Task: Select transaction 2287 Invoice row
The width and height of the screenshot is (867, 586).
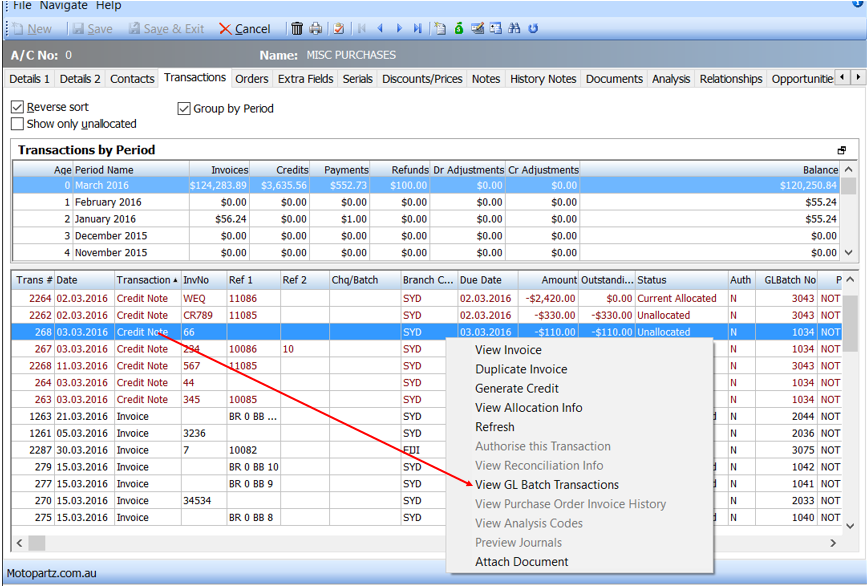Action: pos(426,450)
